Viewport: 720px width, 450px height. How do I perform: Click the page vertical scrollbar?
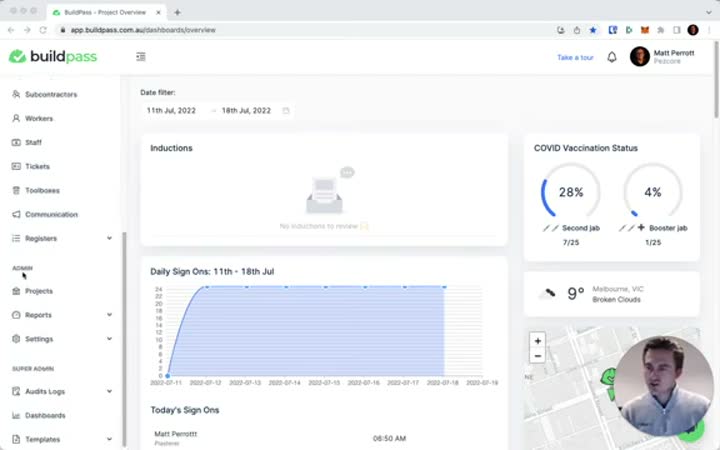pos(716,79)
